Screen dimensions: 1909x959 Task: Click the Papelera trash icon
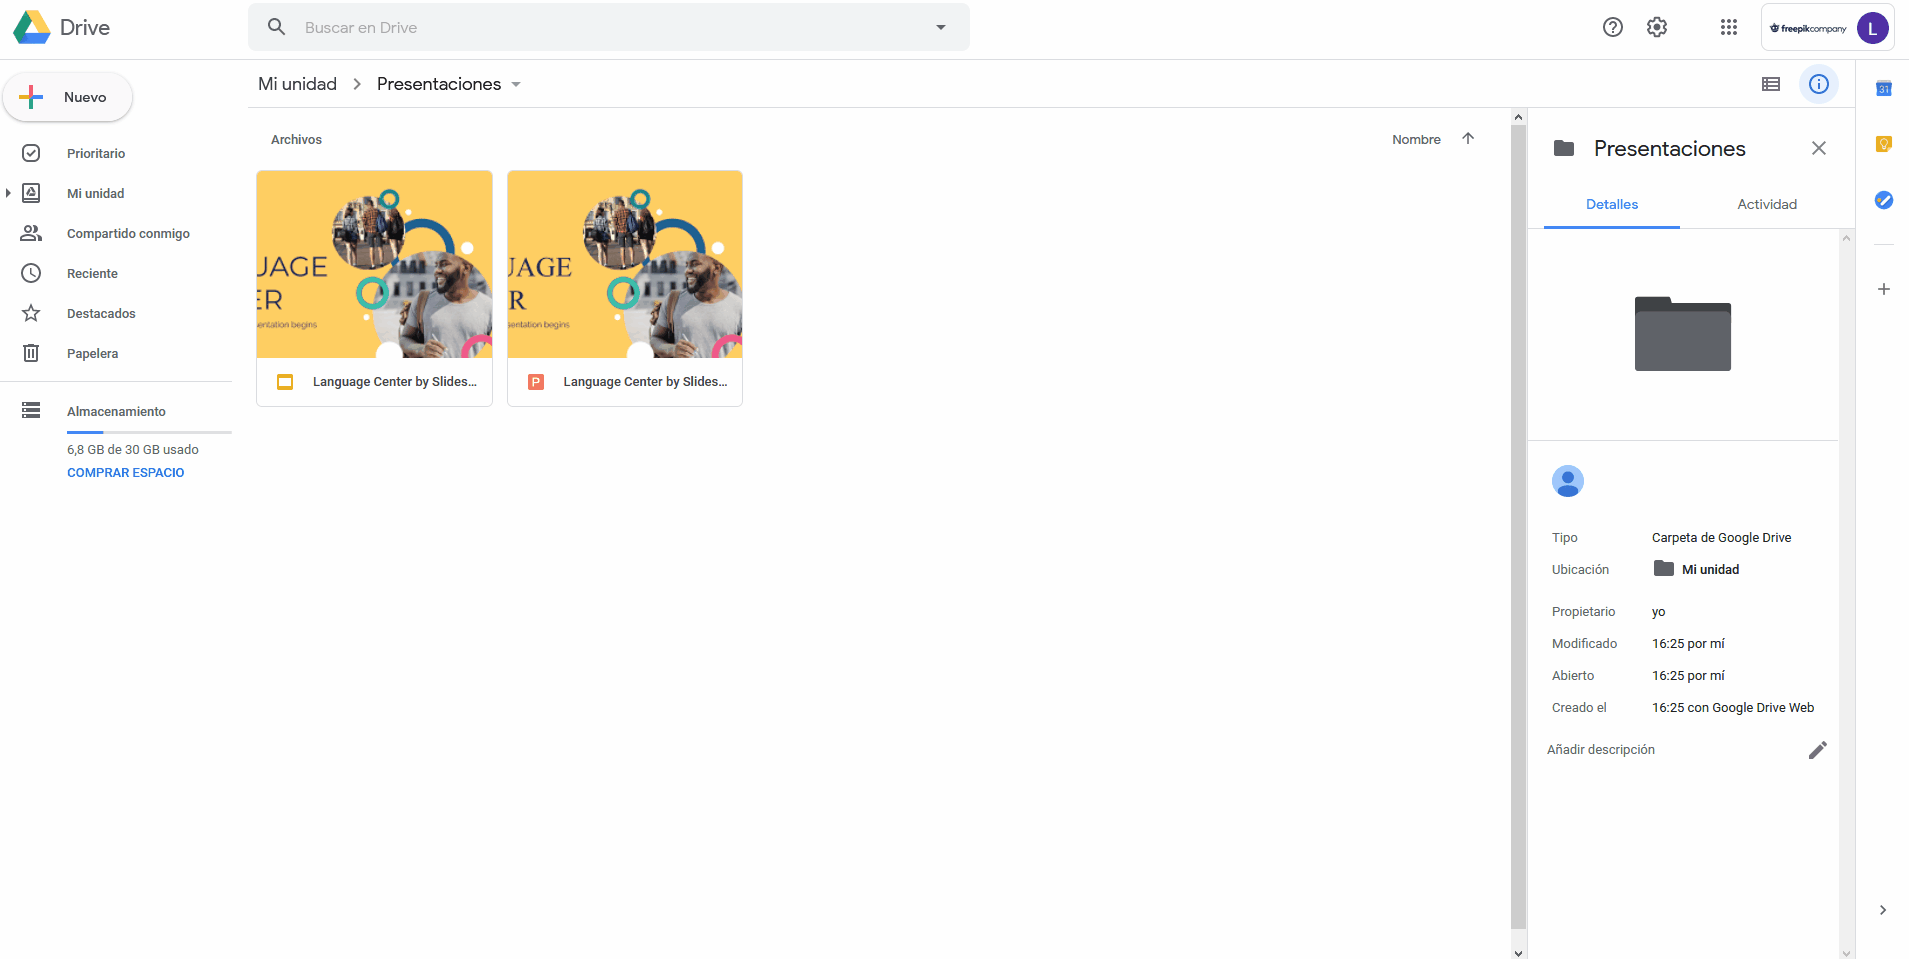[31, 353]
